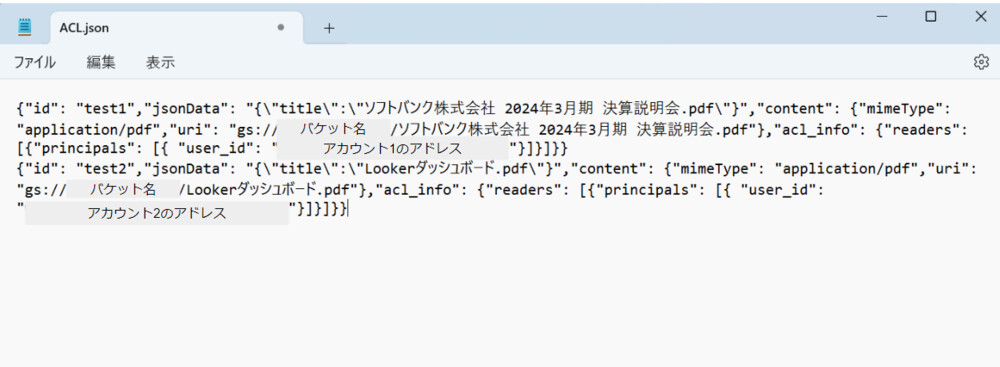Open the ファイル menu
Image resolution: width=1000 pixels, height=367 pixels.
(34, 63)
